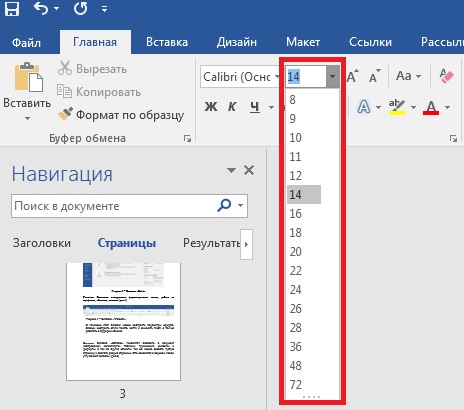The height and width of the screenshot is (410, 464).
Task: Select font size 72 from the list
Action: tap(313, 385)
